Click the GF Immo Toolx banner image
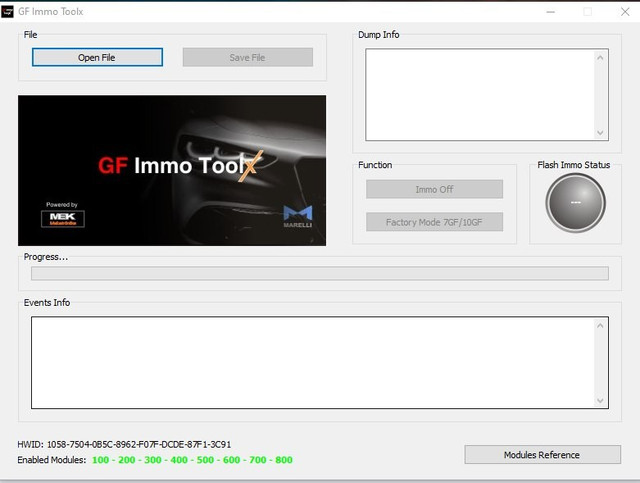This screenshot has height=483, width=640. pyautogui.click(x=172, y=170)
